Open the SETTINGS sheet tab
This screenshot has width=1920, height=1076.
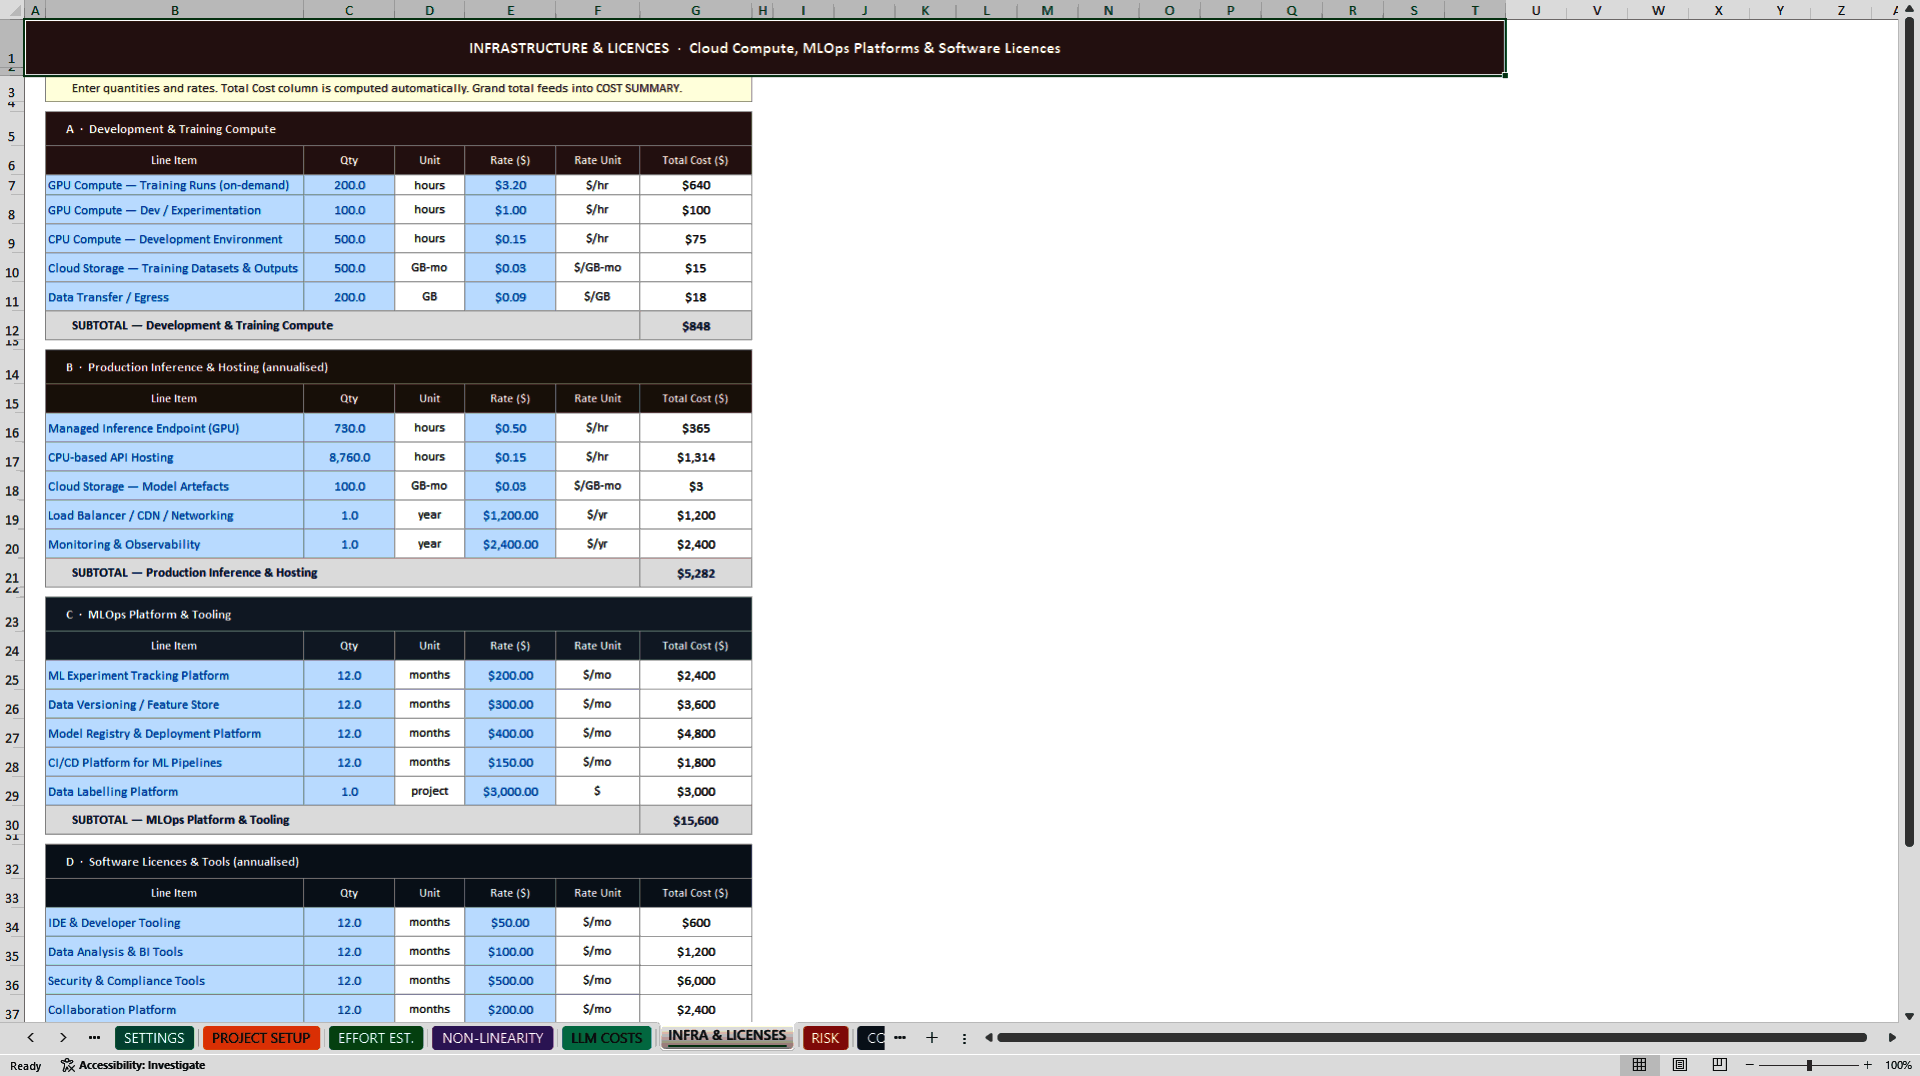[x=154, y=1038]
